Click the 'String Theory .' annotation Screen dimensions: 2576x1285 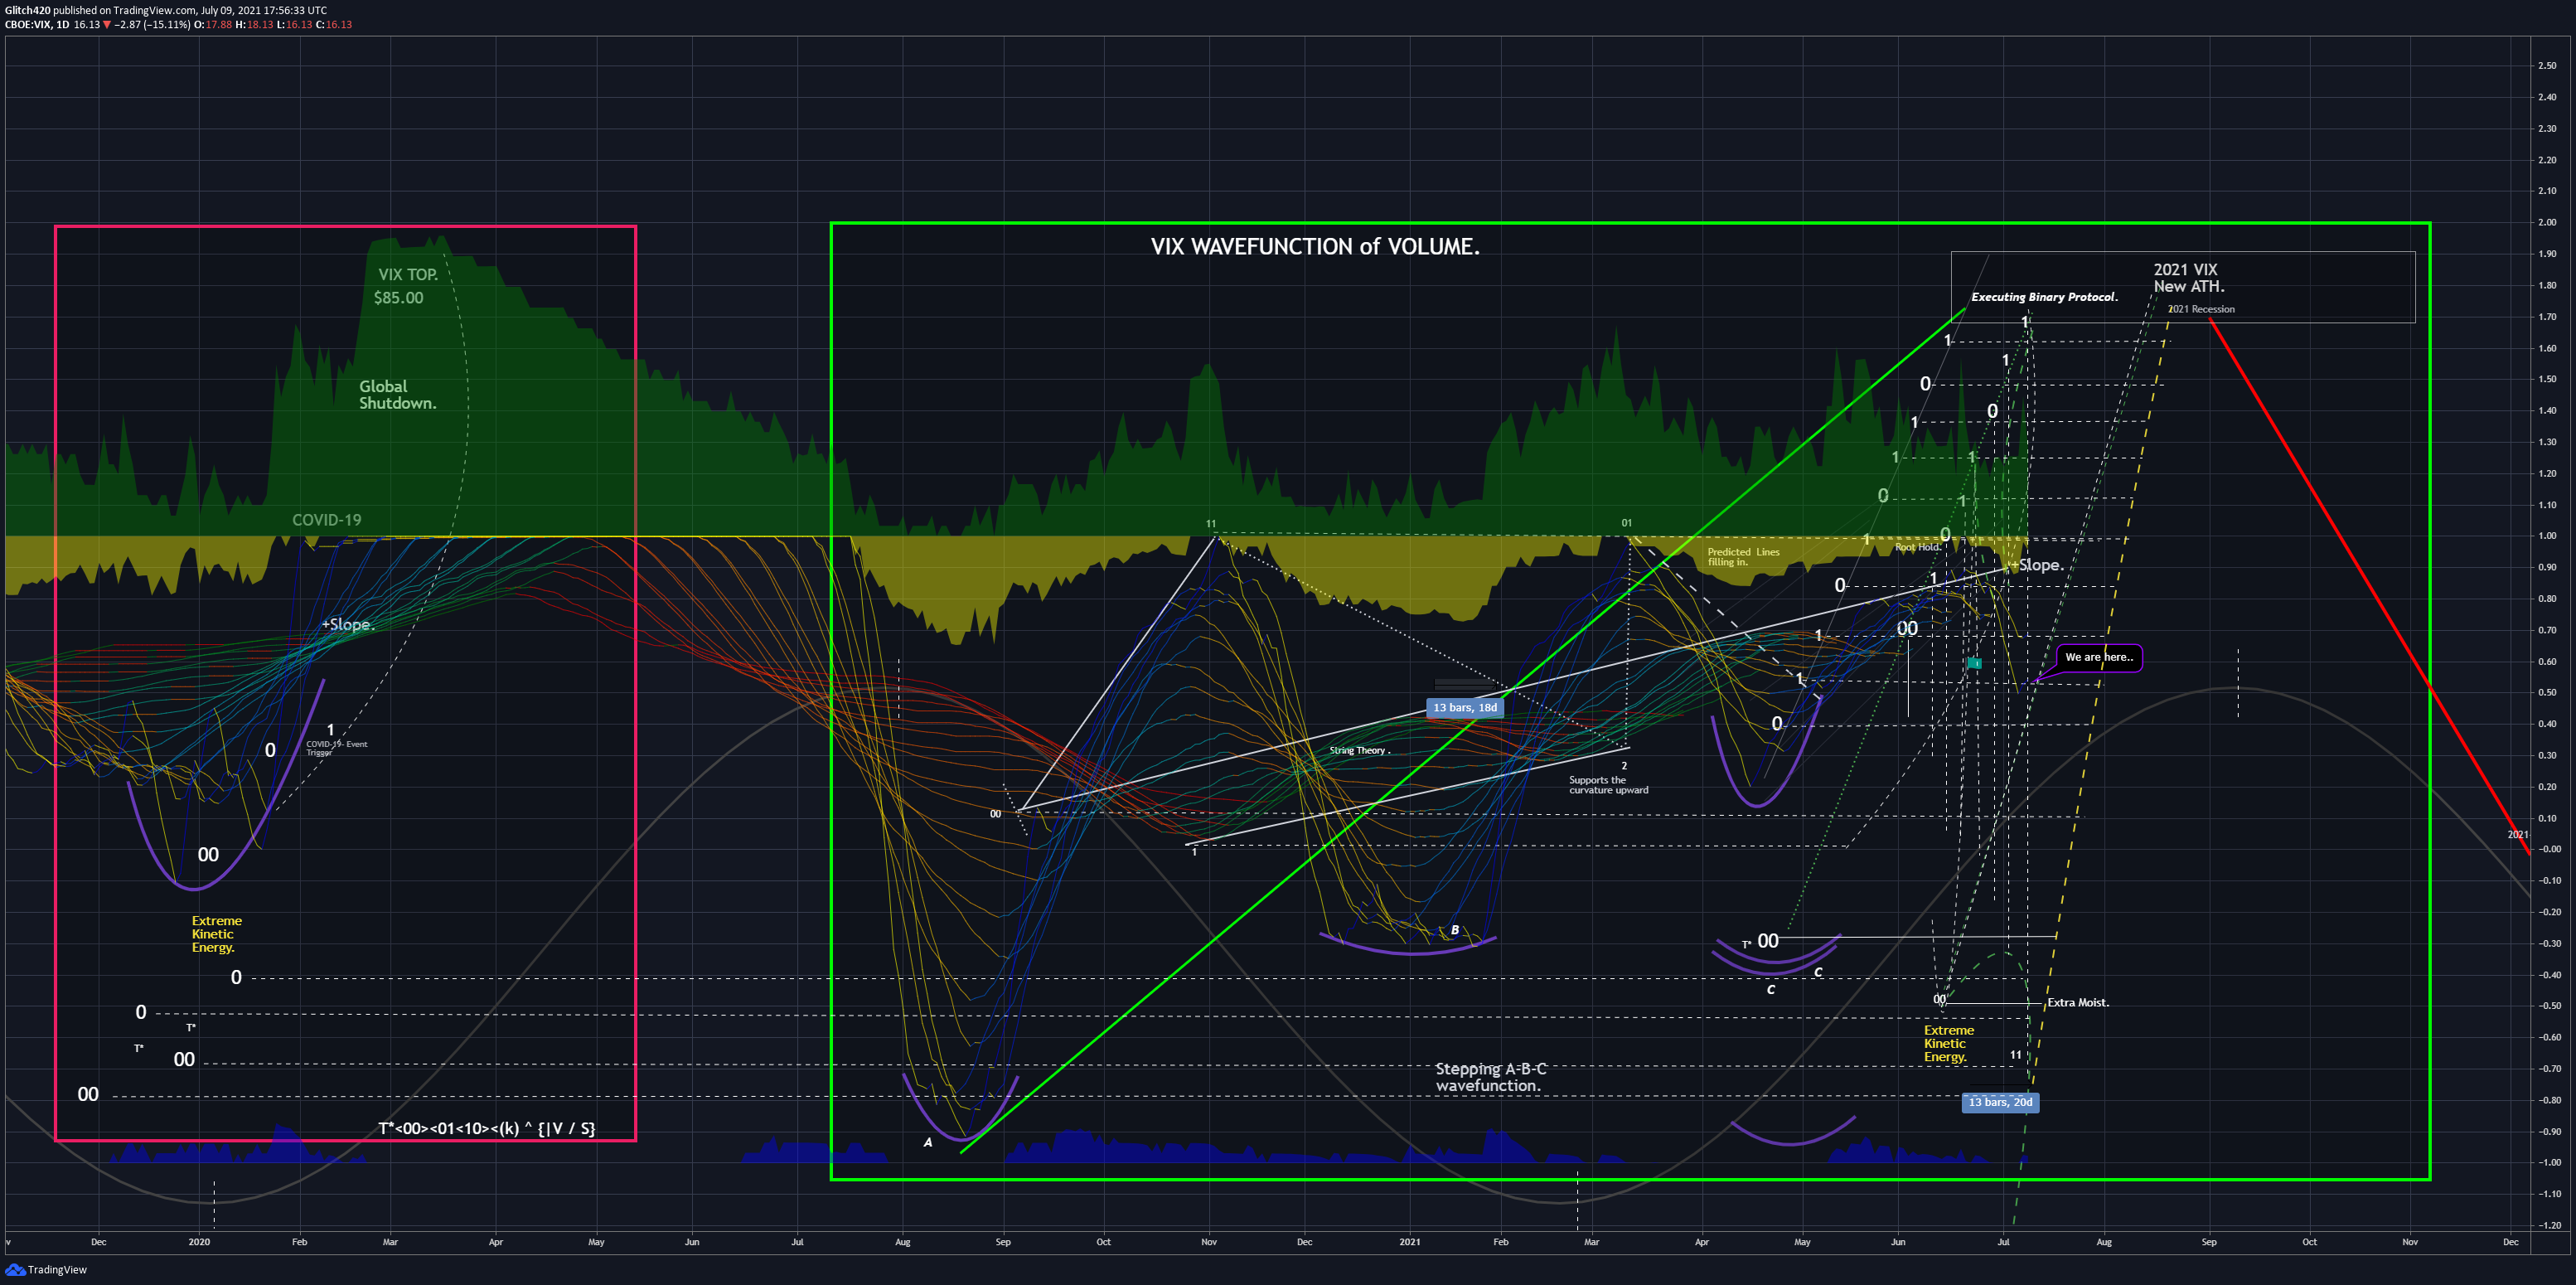[x=1359, y=750]
